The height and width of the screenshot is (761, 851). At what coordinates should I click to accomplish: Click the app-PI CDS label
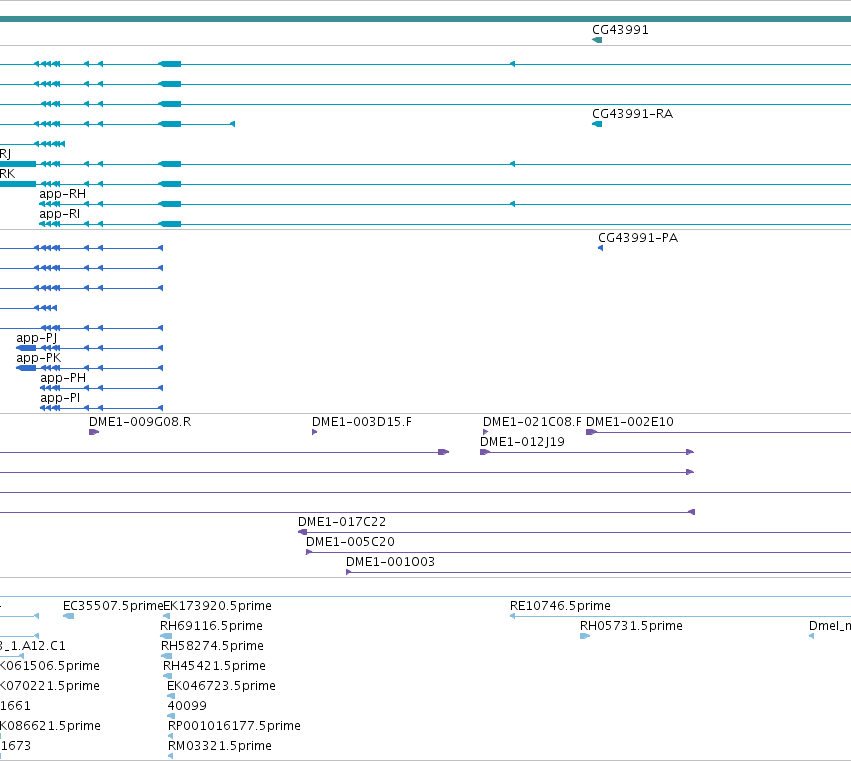click(x=60, y=398)
